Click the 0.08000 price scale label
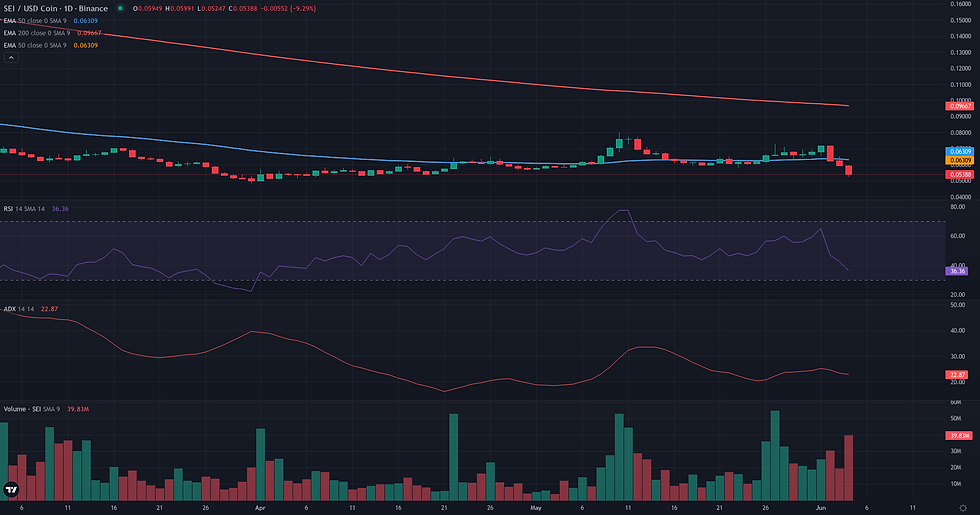Screen dimensions: 980x515 point(961,133)
